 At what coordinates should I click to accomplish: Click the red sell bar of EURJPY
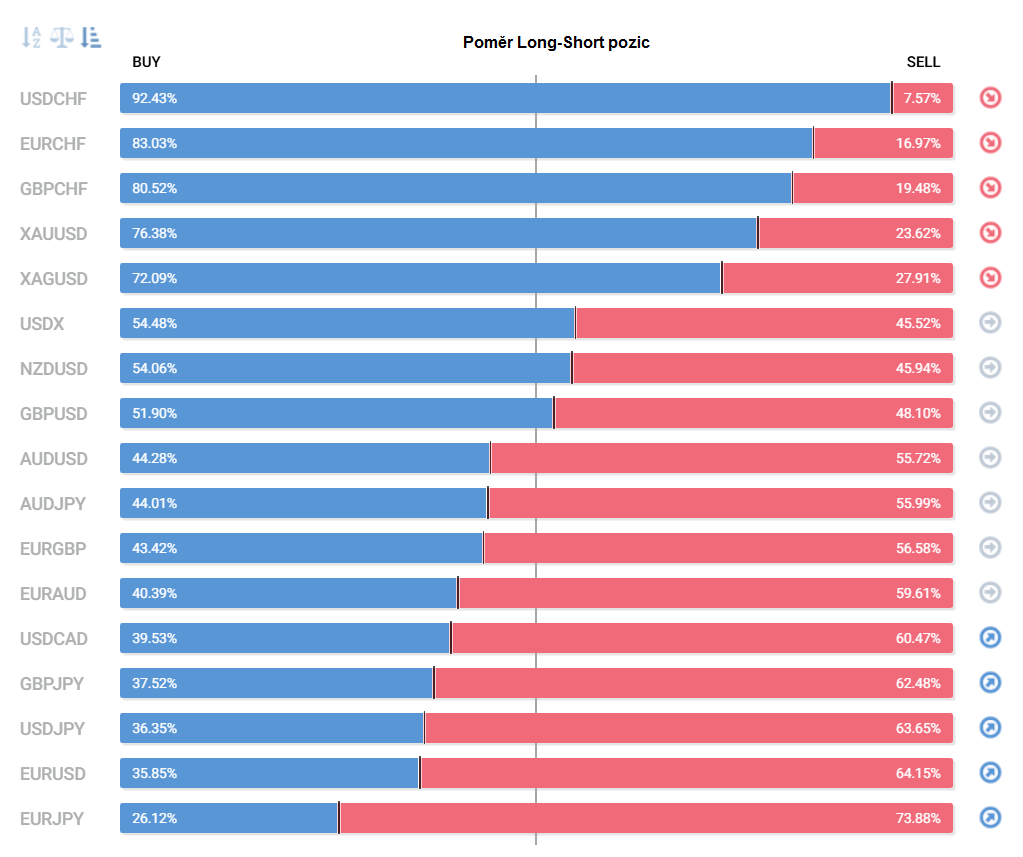[x=645, y=818]
